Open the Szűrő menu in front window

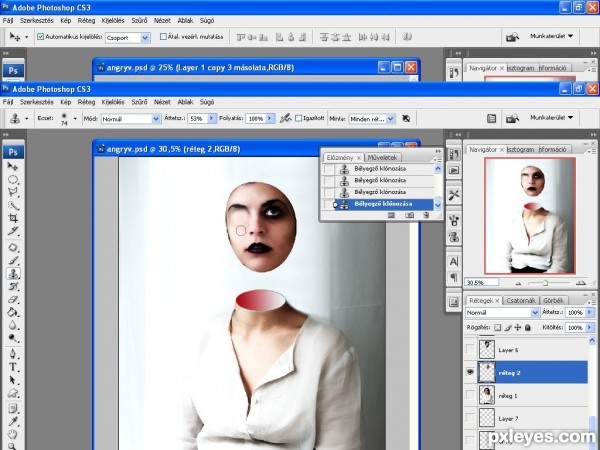pos(139,102)
